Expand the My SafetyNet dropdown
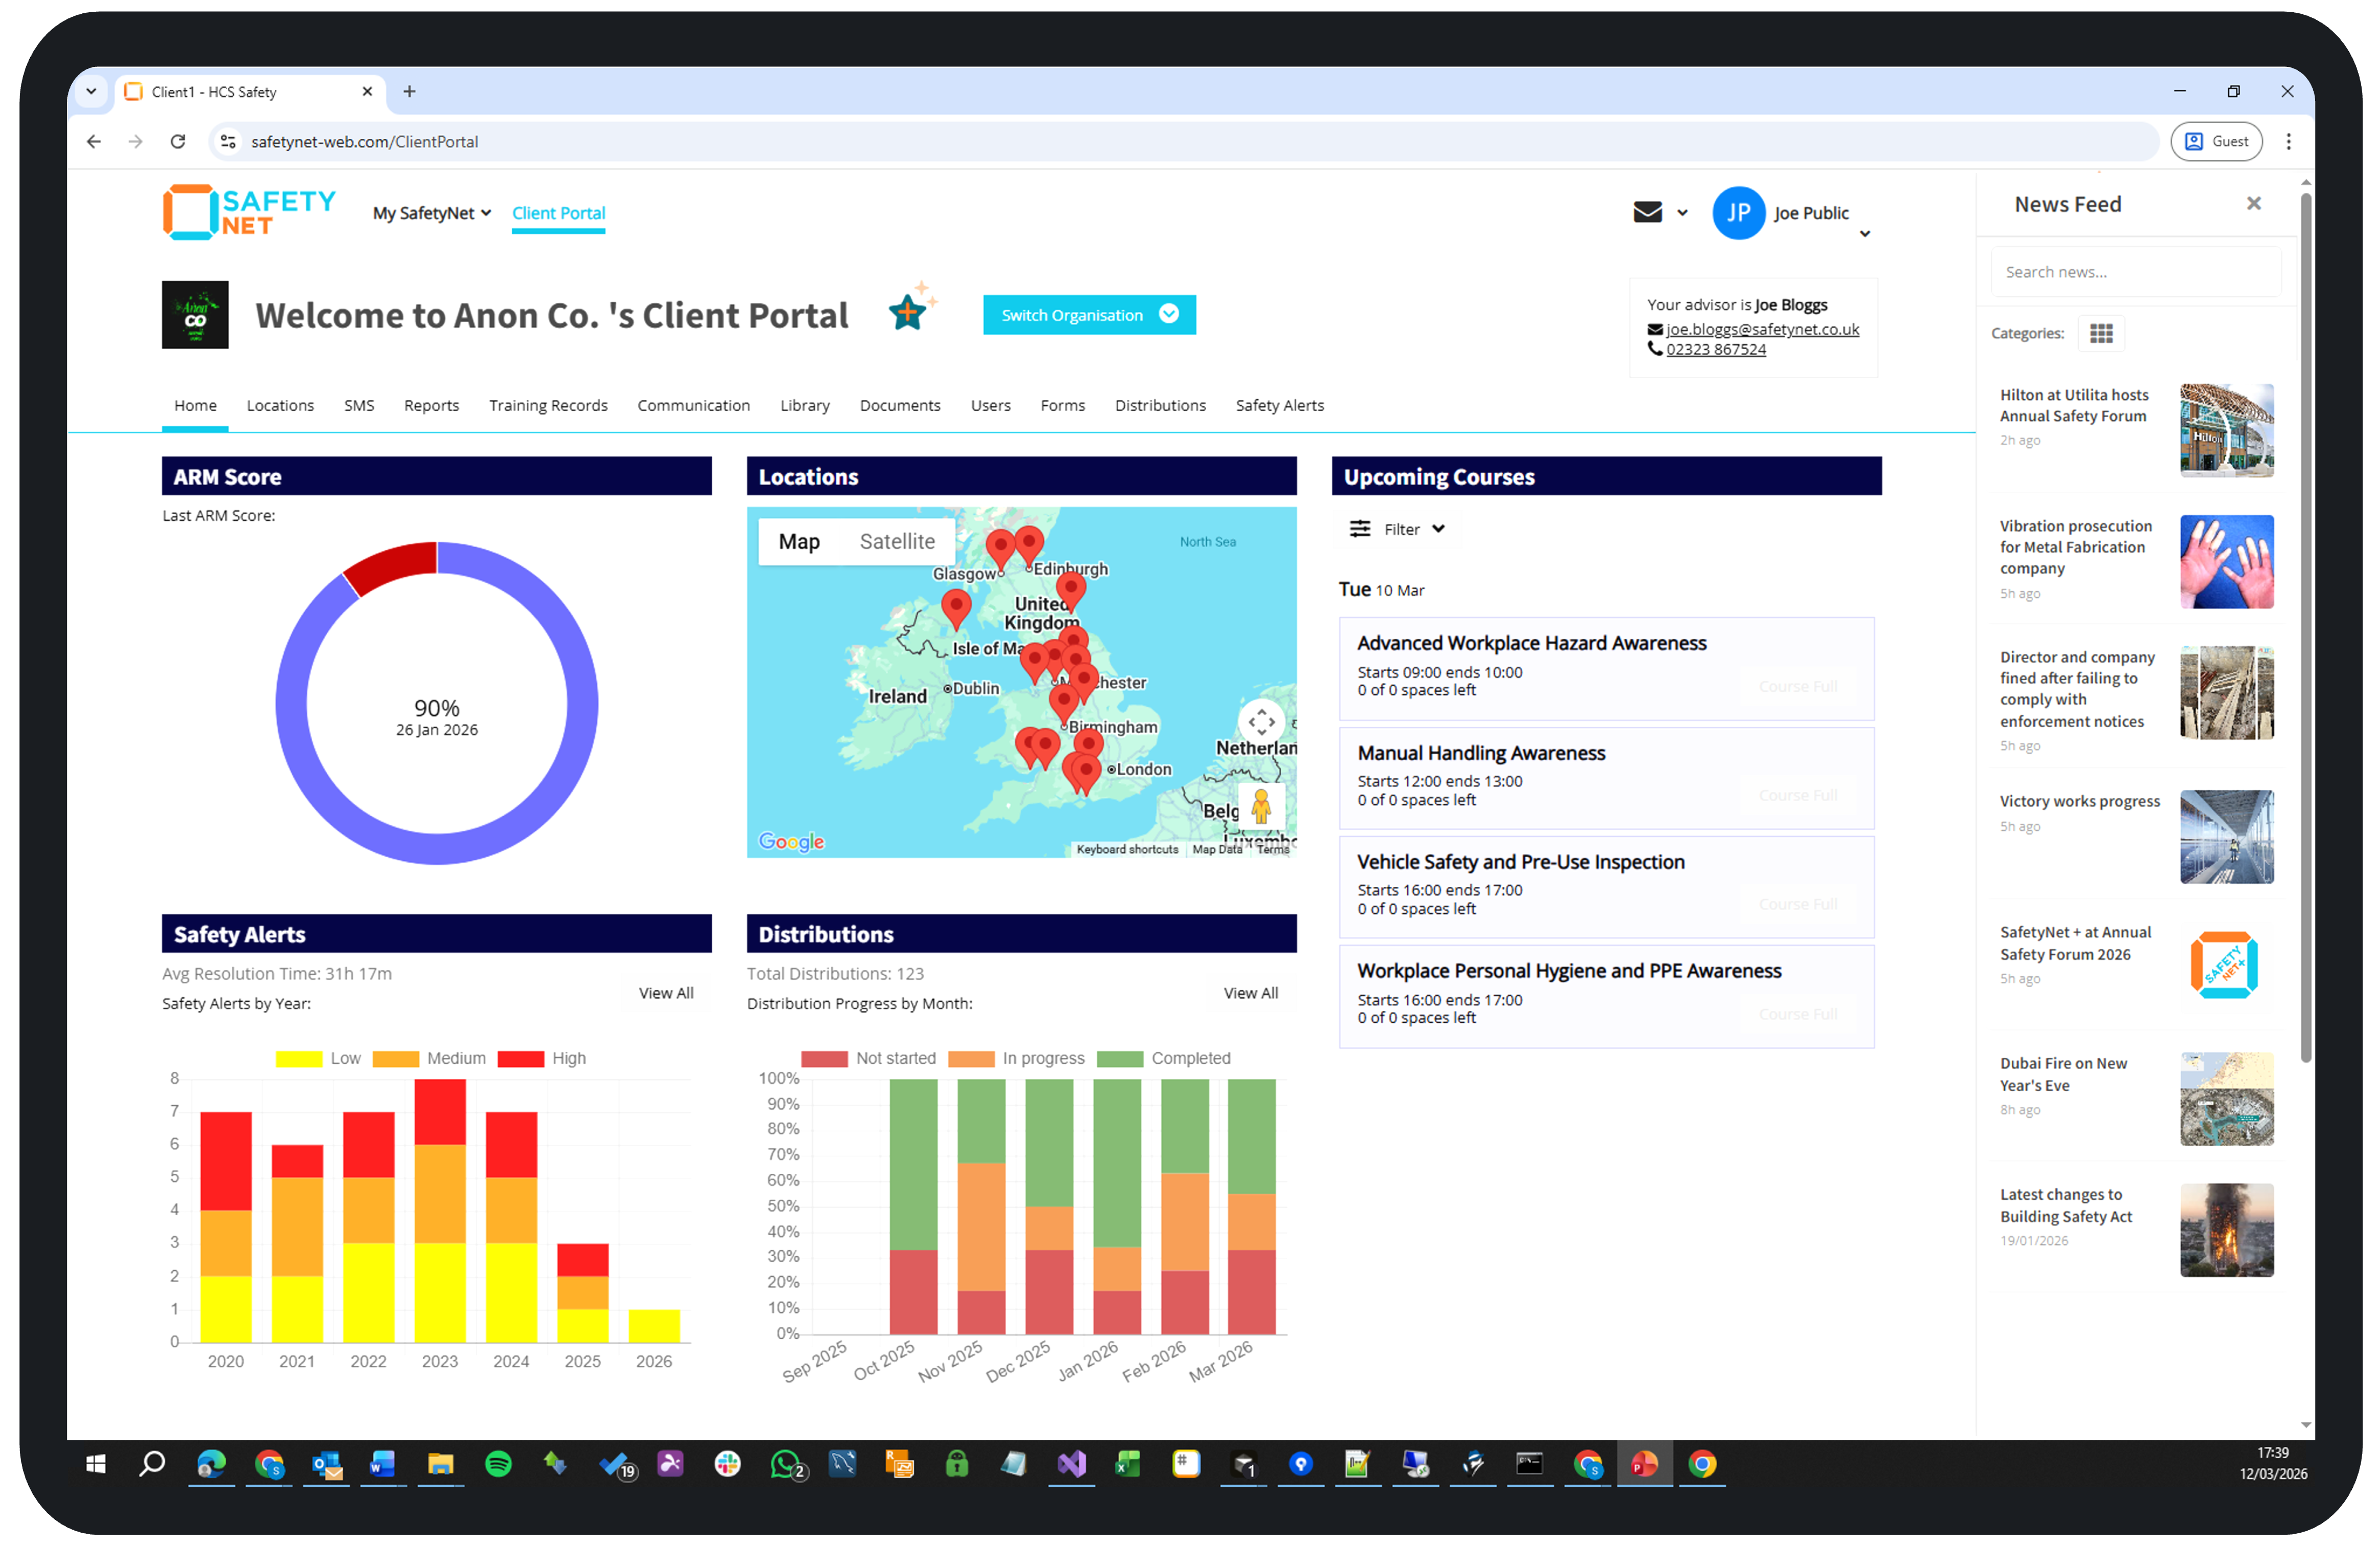The image size is (2380, 1548). [x=431, y=213]
